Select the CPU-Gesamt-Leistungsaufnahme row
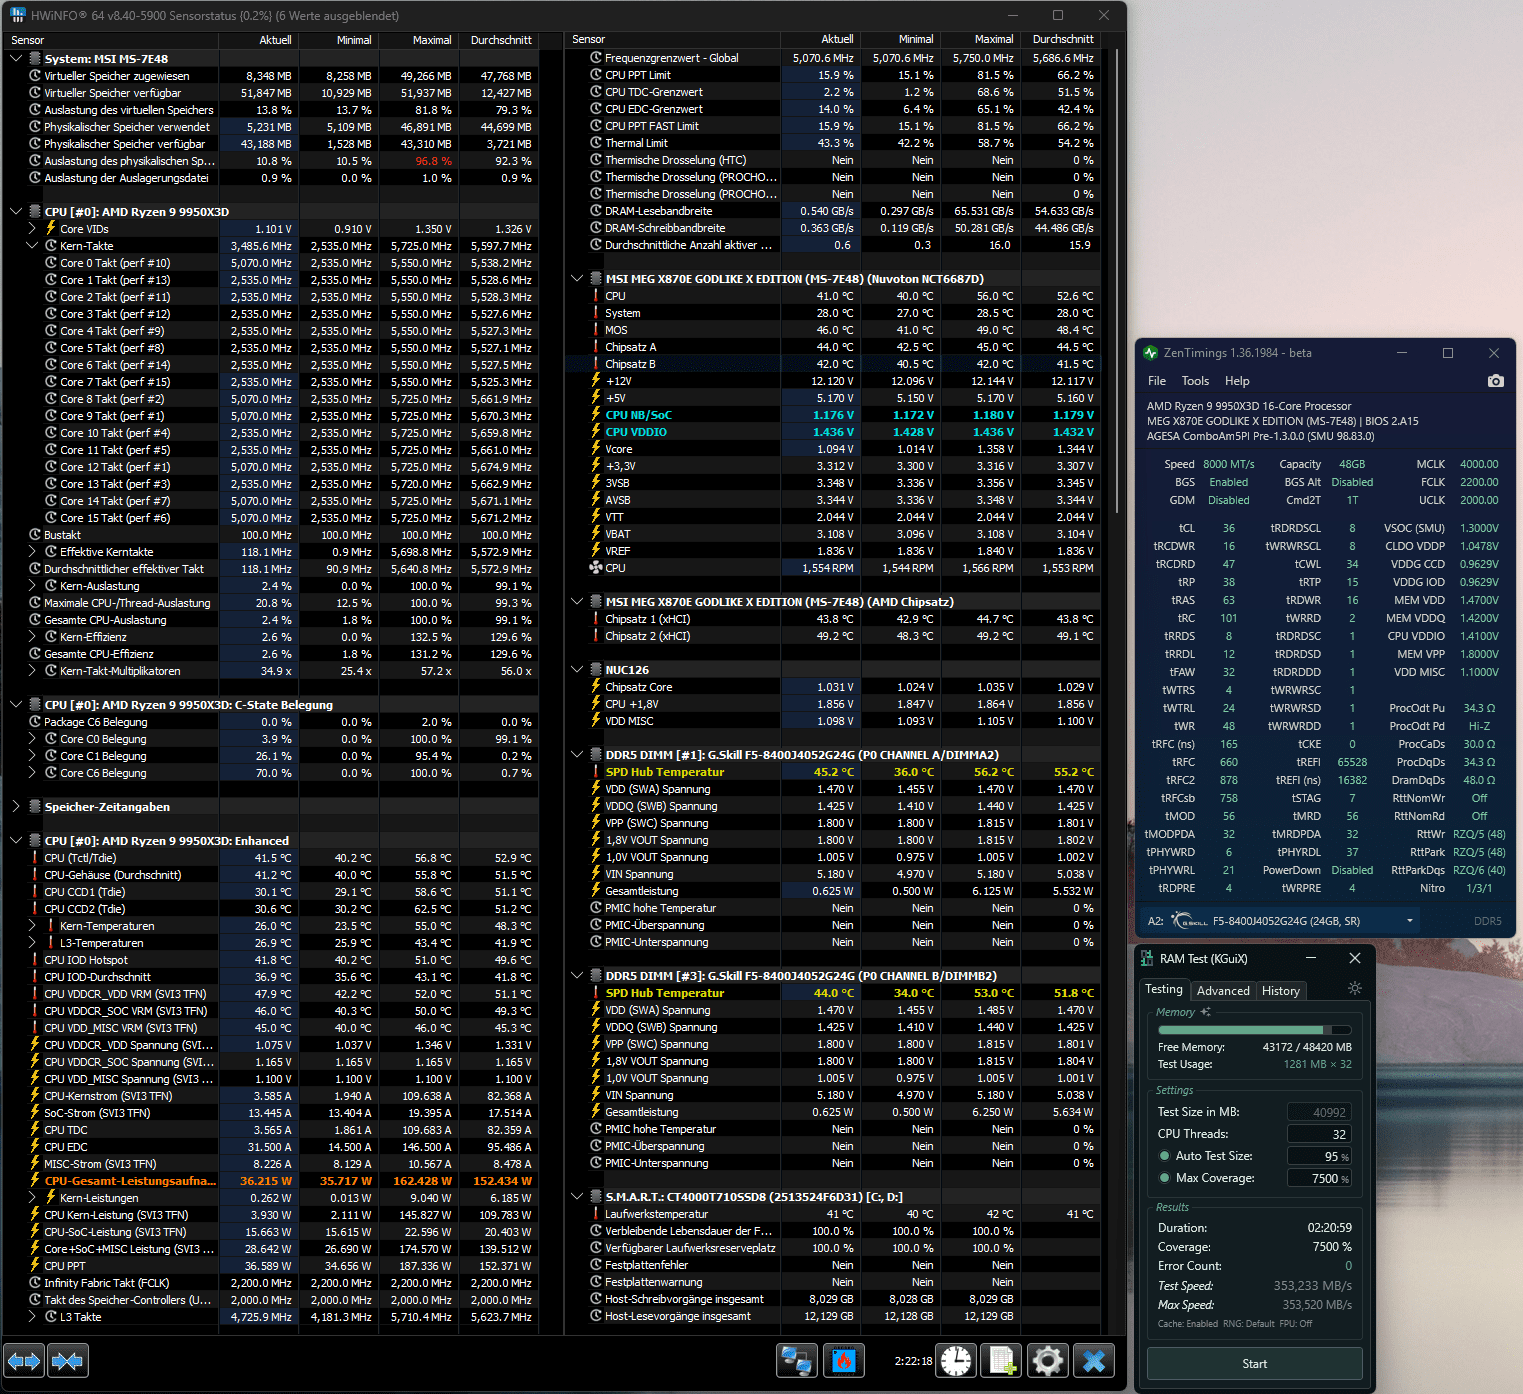Viewport: 1523px width, 1394px height. pos(270,1181)
